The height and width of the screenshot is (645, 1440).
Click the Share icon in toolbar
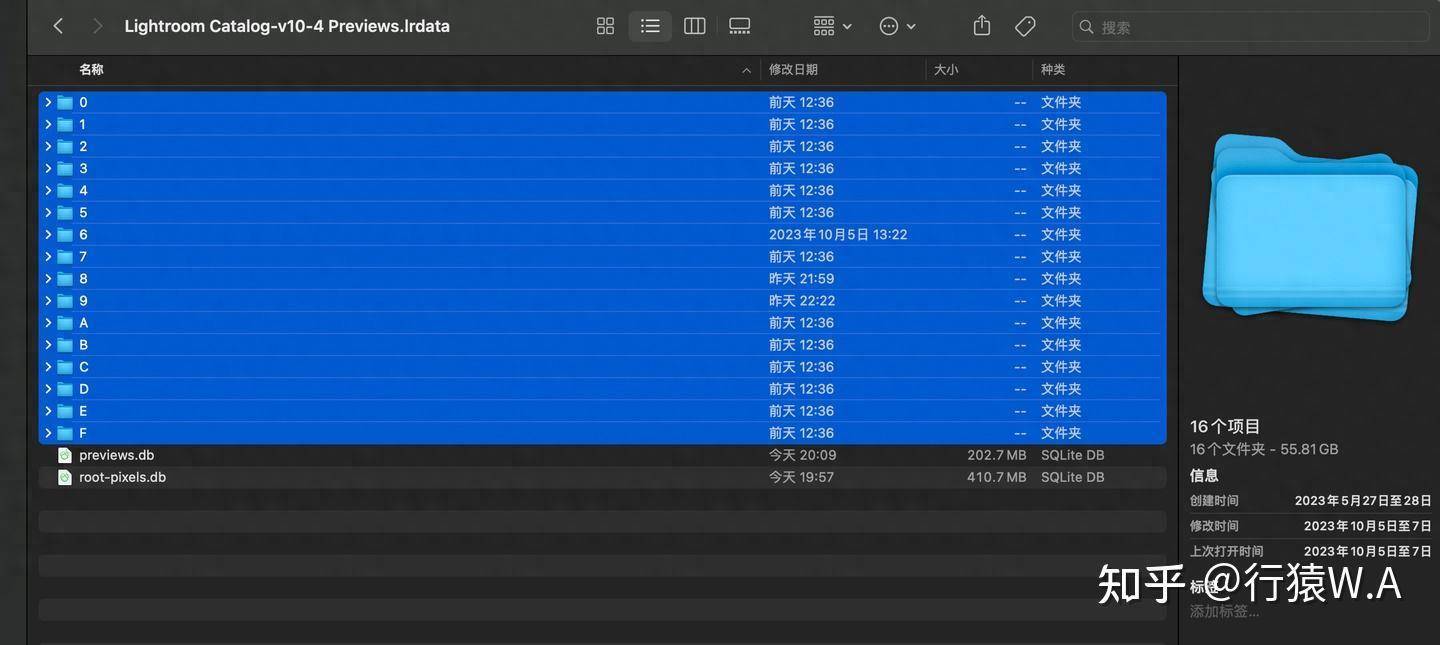coord(981,26)
